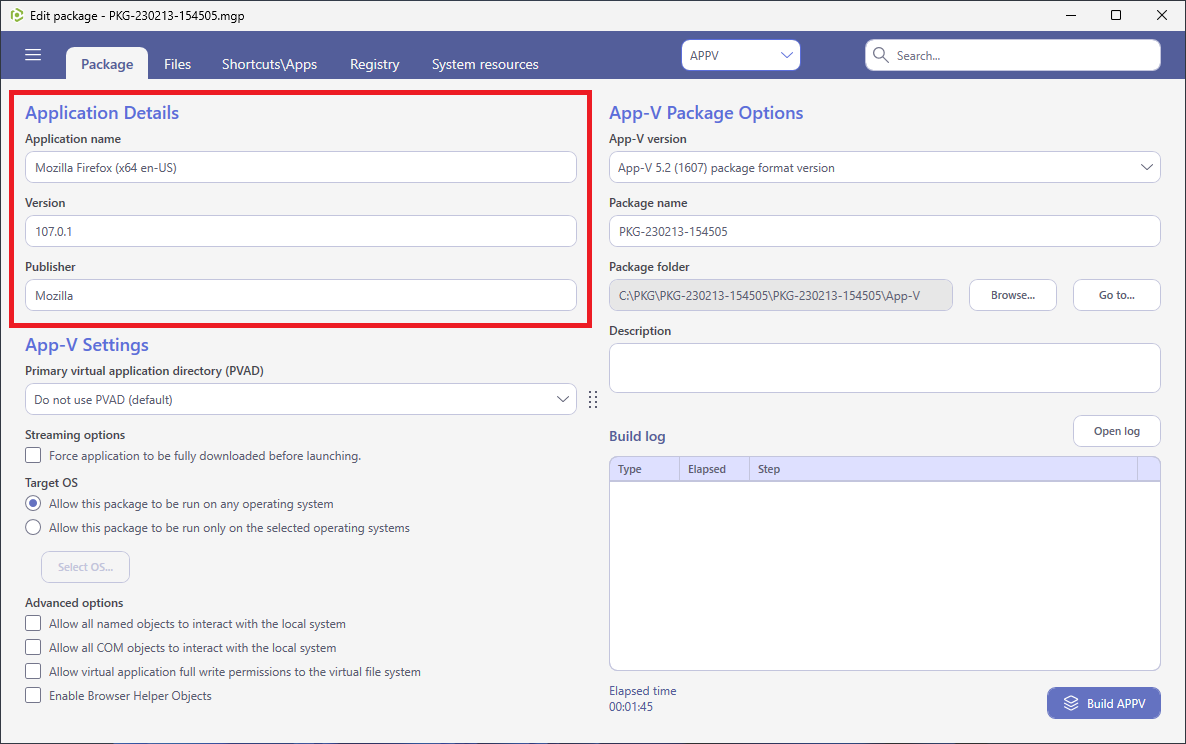Click the Build APPV button

tap(1104, 703)
